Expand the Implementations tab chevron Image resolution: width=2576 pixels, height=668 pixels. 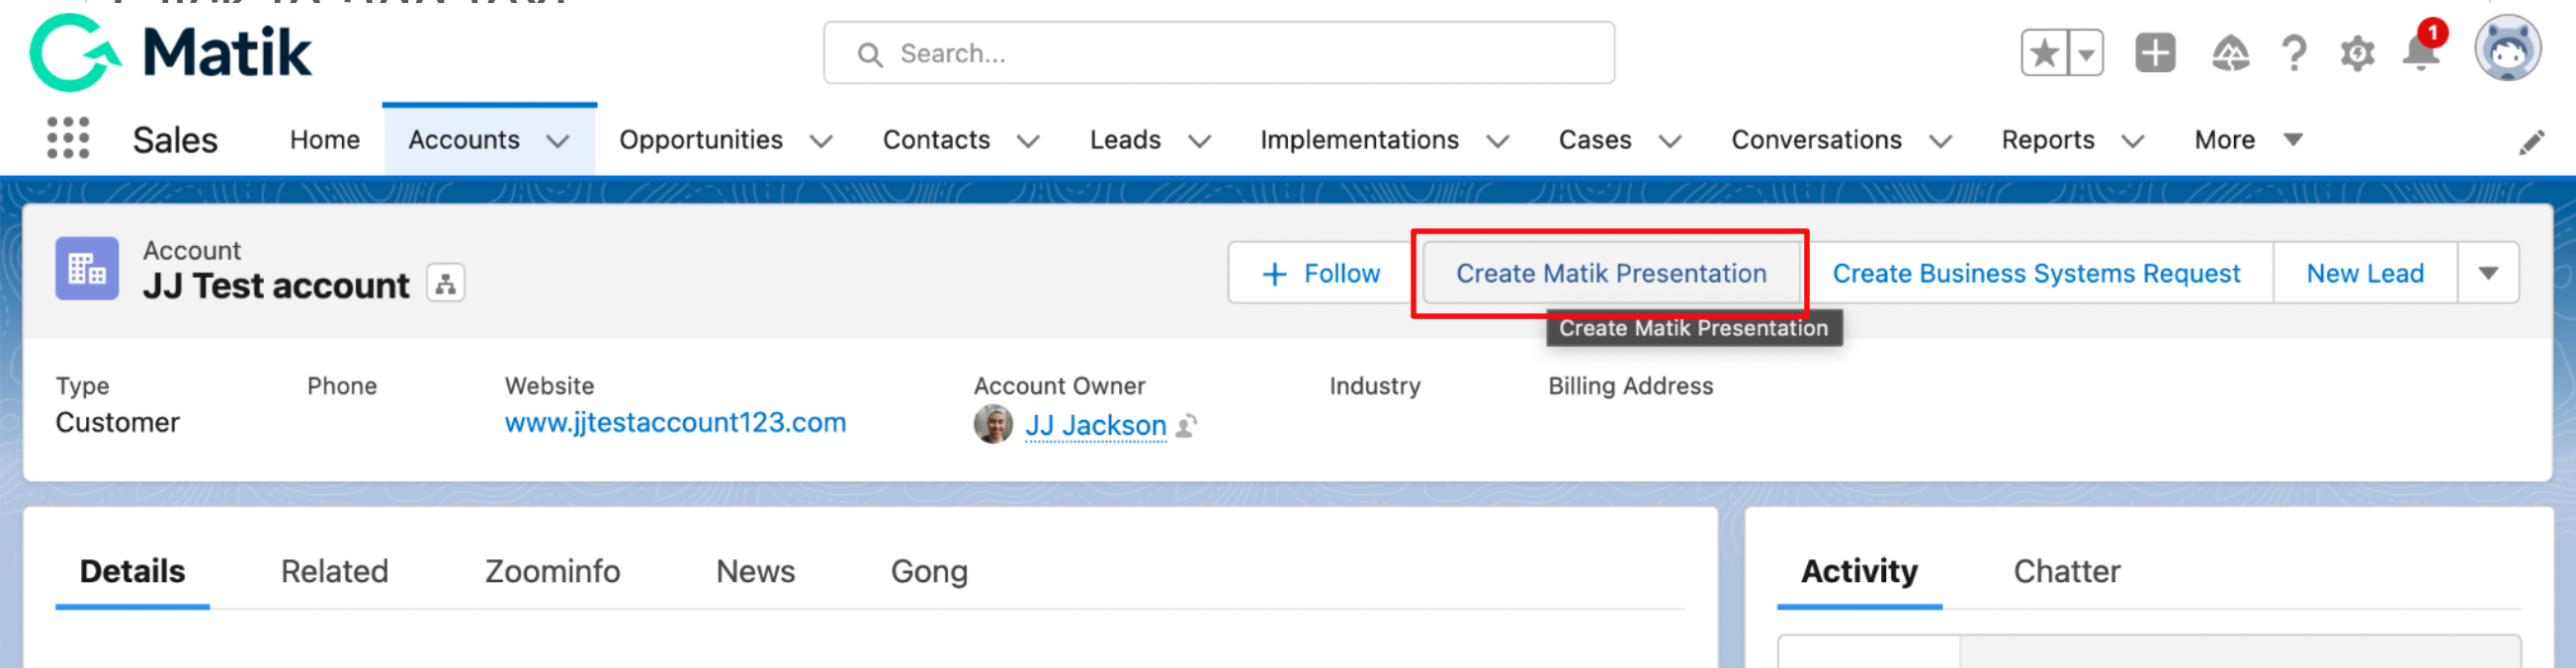click(1497, 142)
